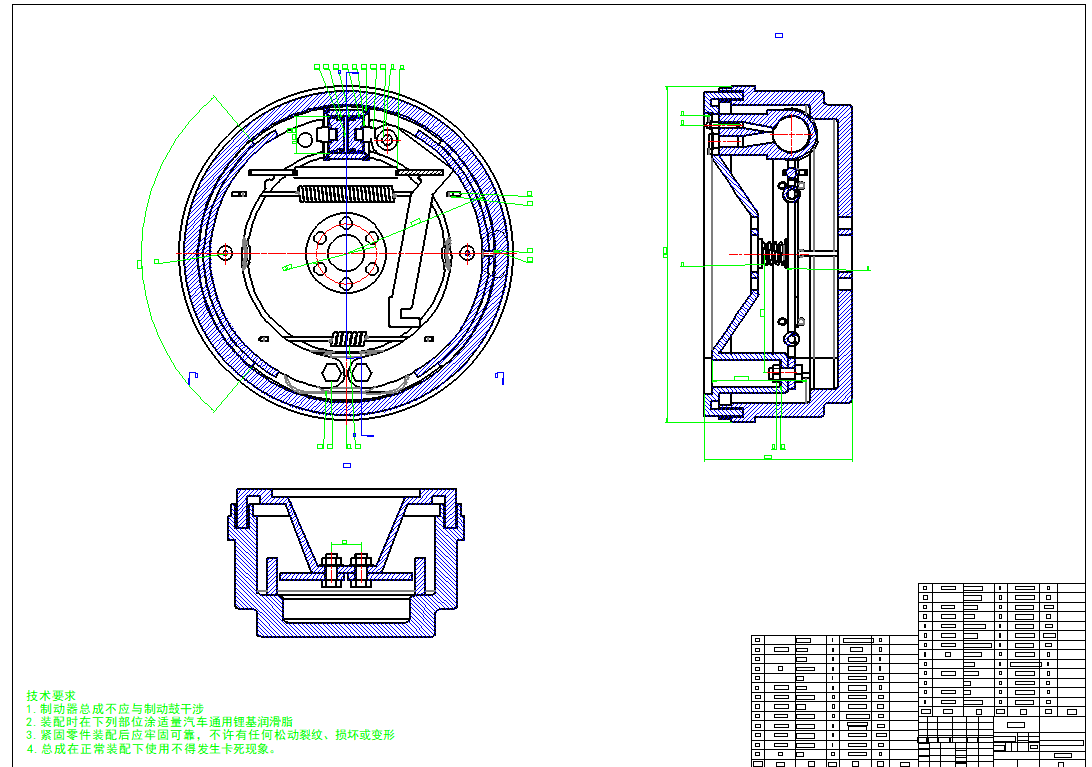Click the center hub of the front view

click(345, 253)
